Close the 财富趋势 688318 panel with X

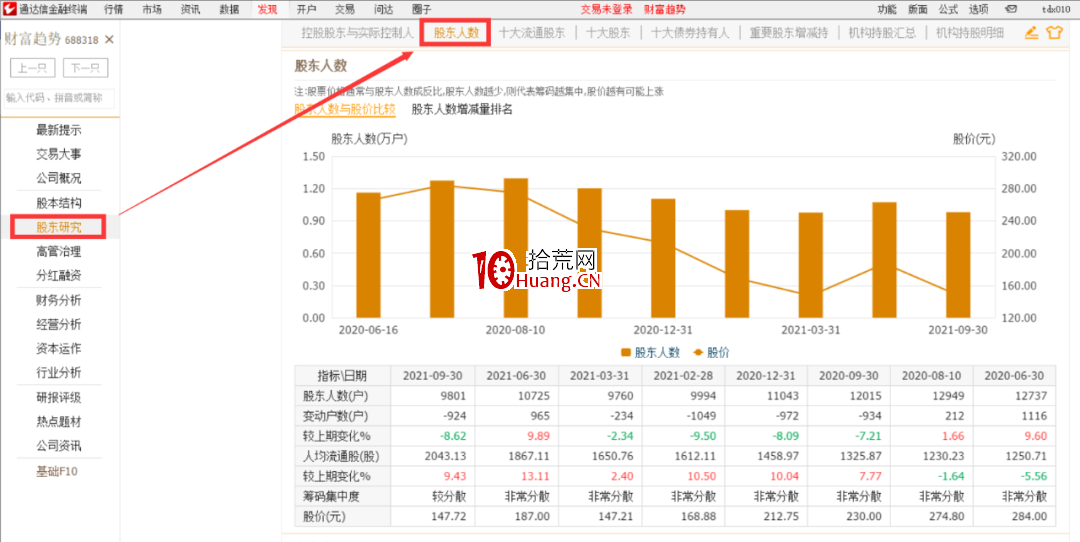pyautogui.click(x=109, y=40)
